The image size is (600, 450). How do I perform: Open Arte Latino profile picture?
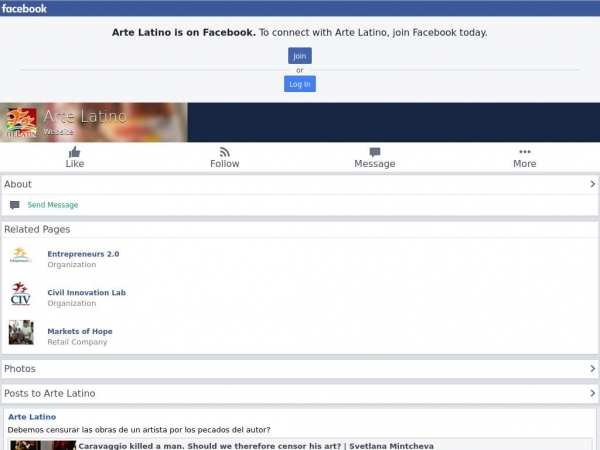[x=21, y=122]
